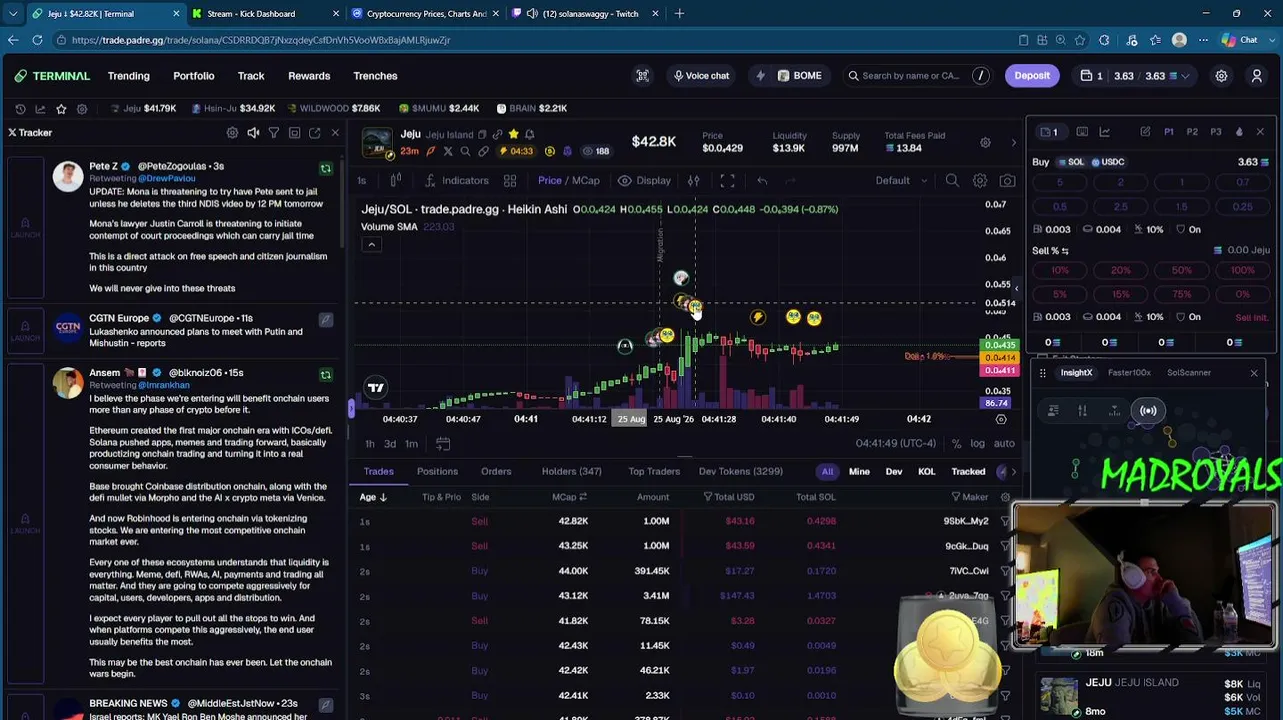Open the go-to-date calendar icon
This screenshot has height=720, width=1283.
click(443, 444)
